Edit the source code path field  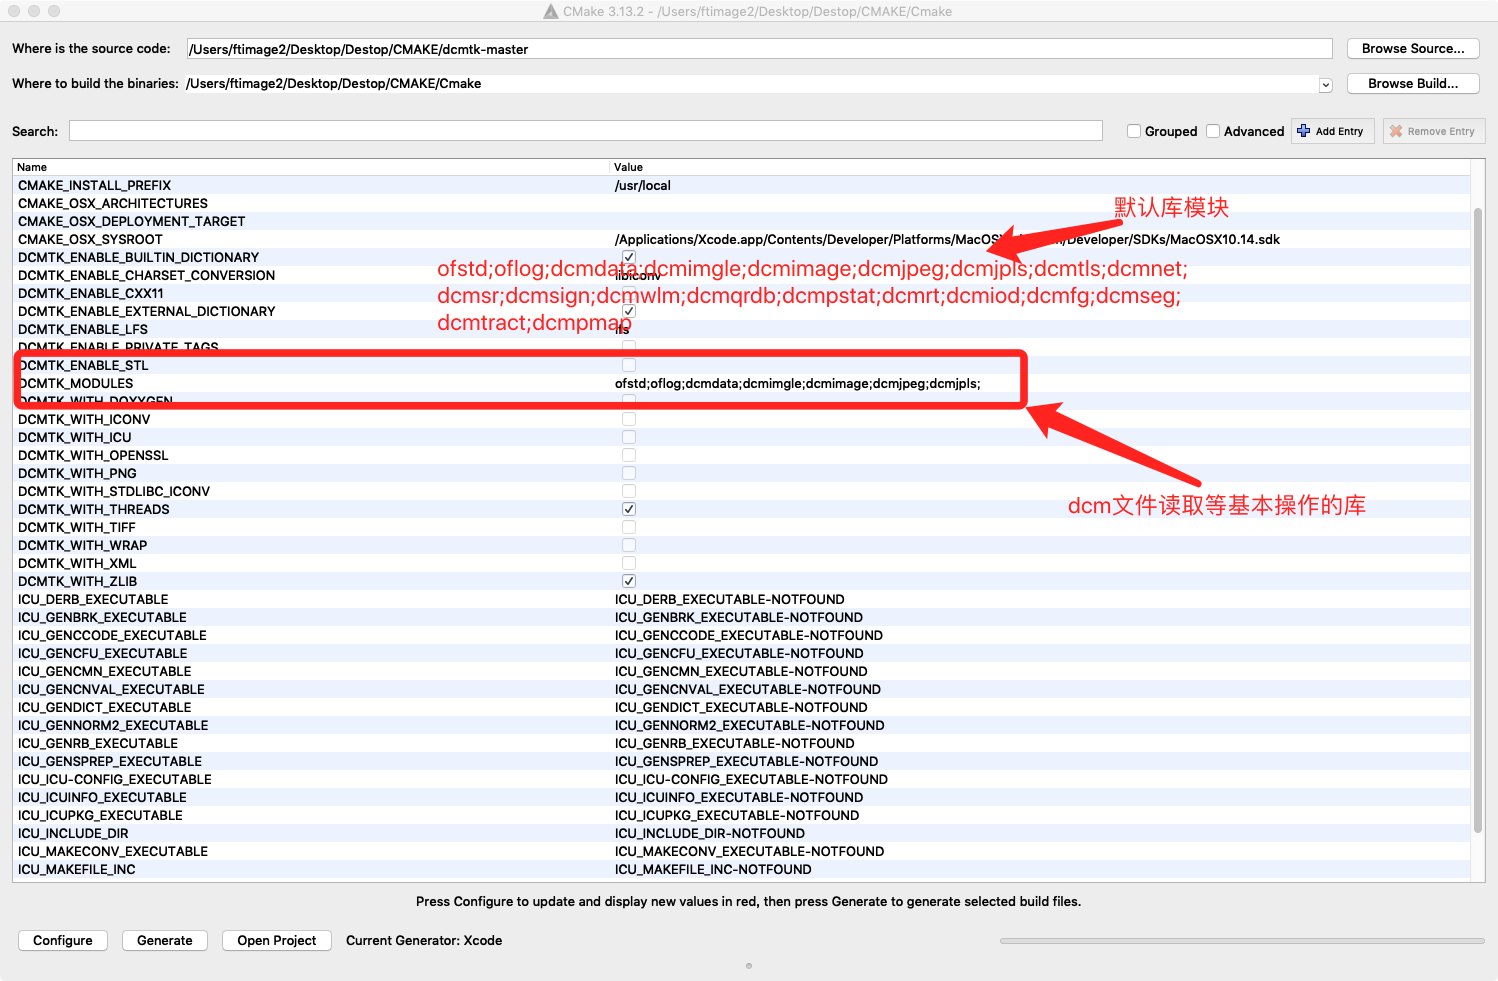pos(759,49)
